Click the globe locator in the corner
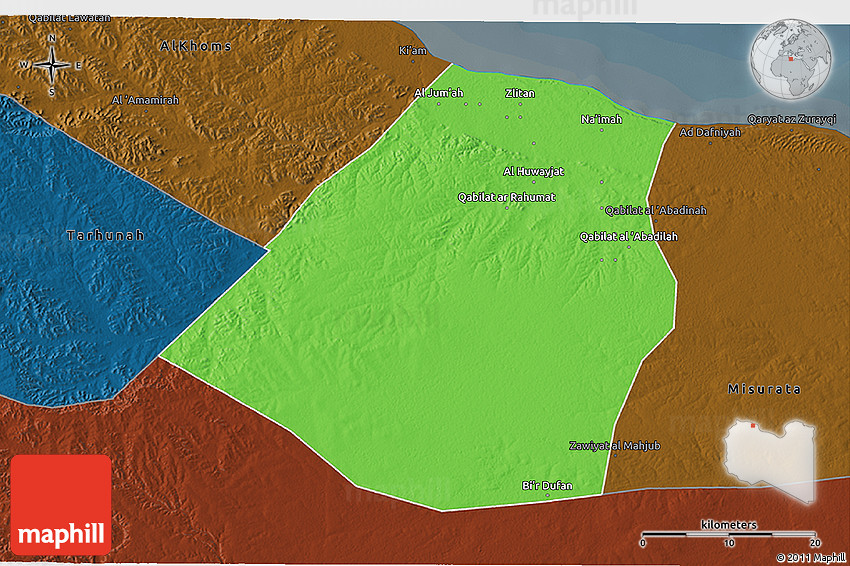850x566 pixels. point(794,60)
